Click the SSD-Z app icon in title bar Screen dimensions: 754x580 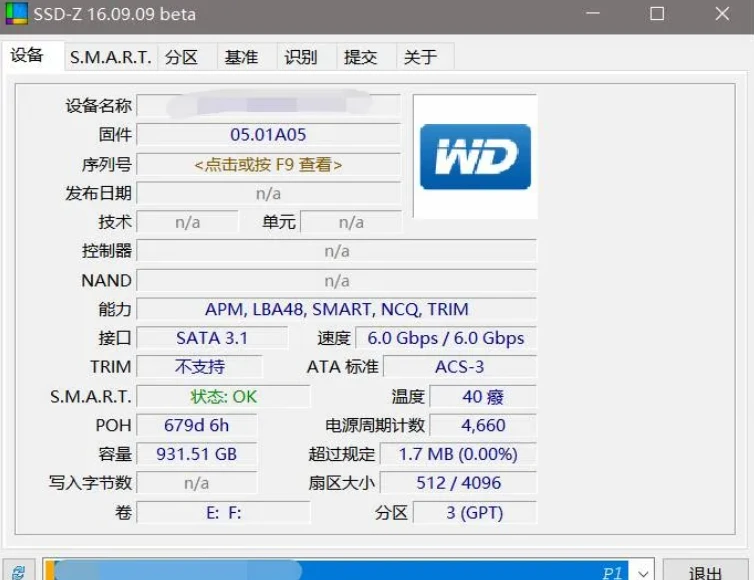pyautogui.click(x=17, y=14)
